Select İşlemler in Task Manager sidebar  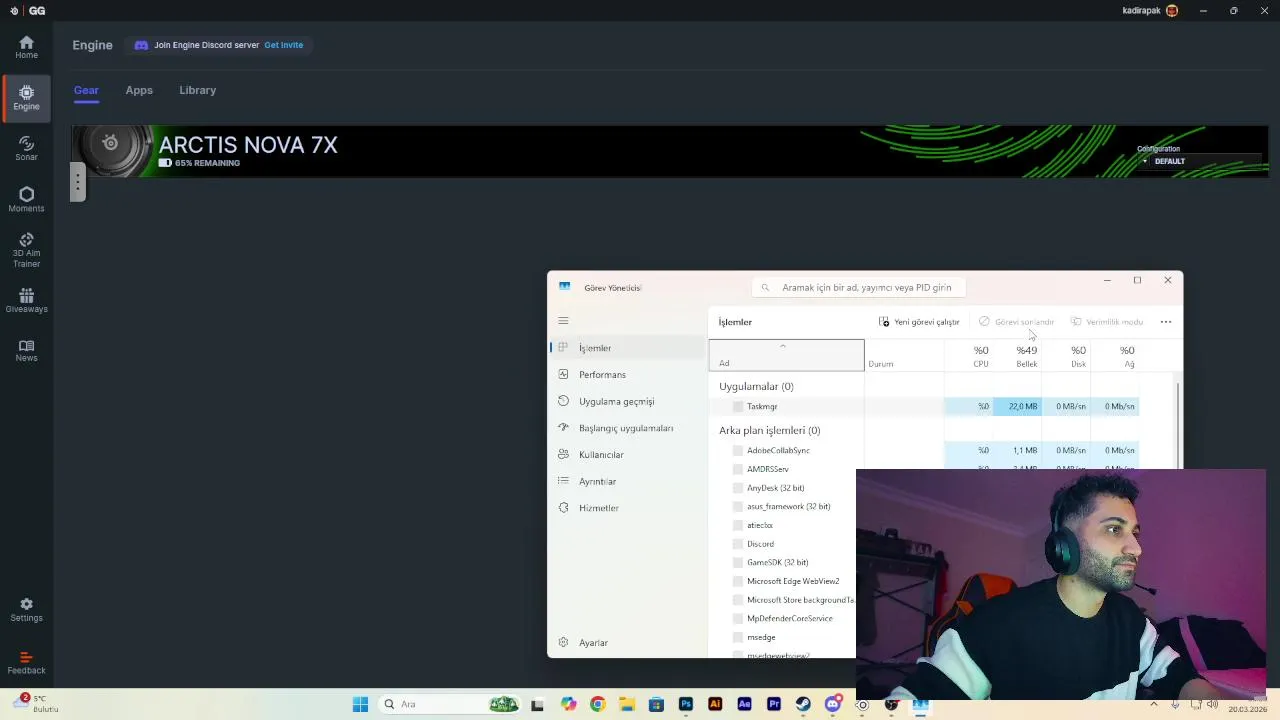(x=628, y=348)
